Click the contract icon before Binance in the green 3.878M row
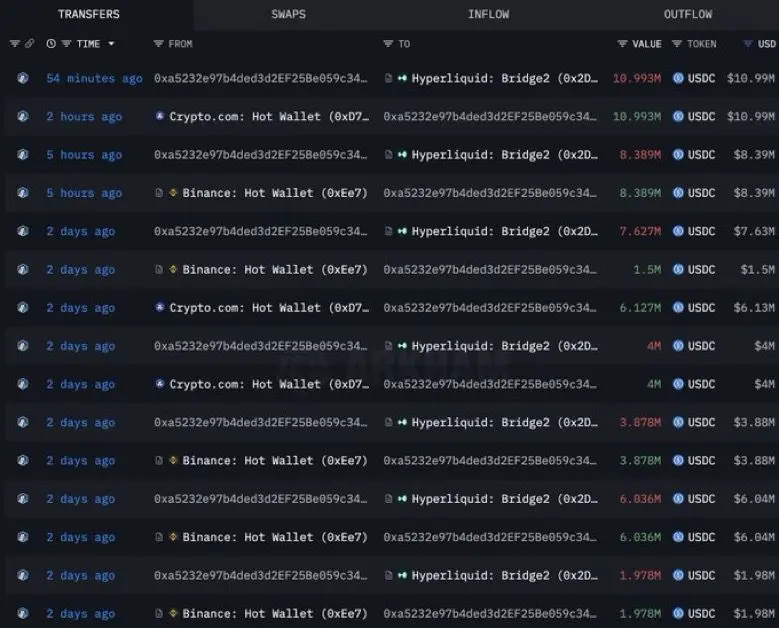The width and height of the screenshot is (779, 628). [159, 461]
